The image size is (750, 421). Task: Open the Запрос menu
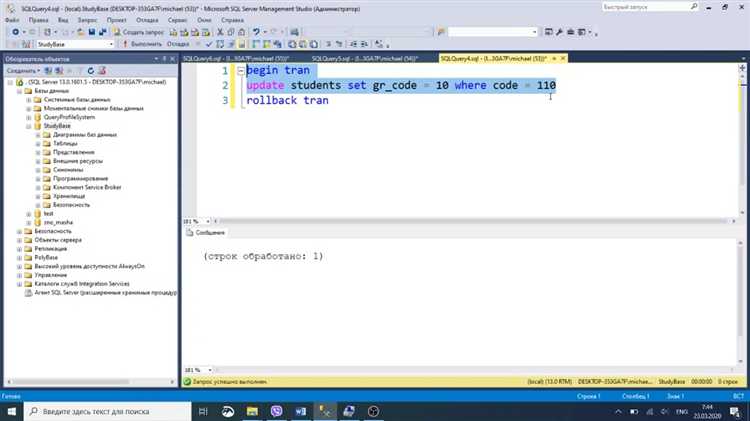[87, 20]
